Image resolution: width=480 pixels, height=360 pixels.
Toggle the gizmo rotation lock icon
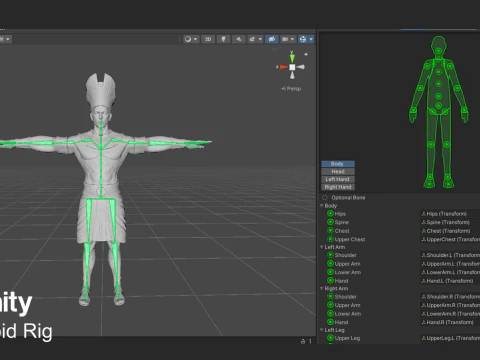[x=306, y=54]
